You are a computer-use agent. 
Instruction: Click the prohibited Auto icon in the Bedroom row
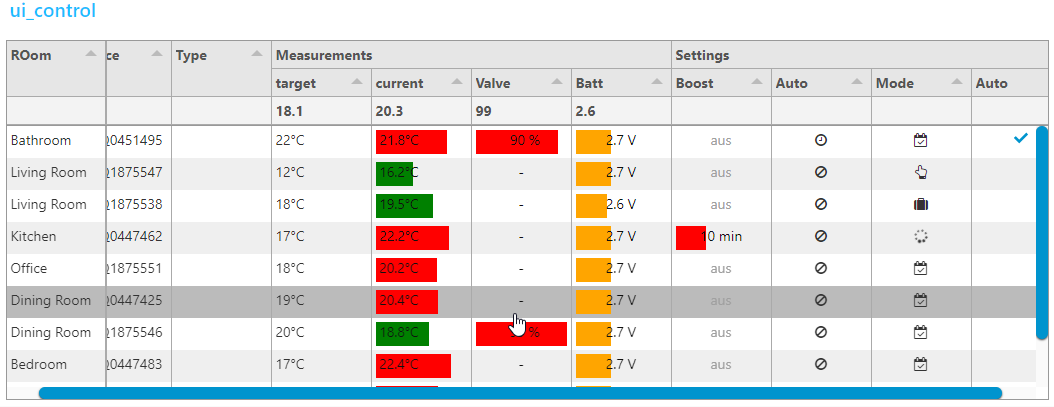point(821,365)
